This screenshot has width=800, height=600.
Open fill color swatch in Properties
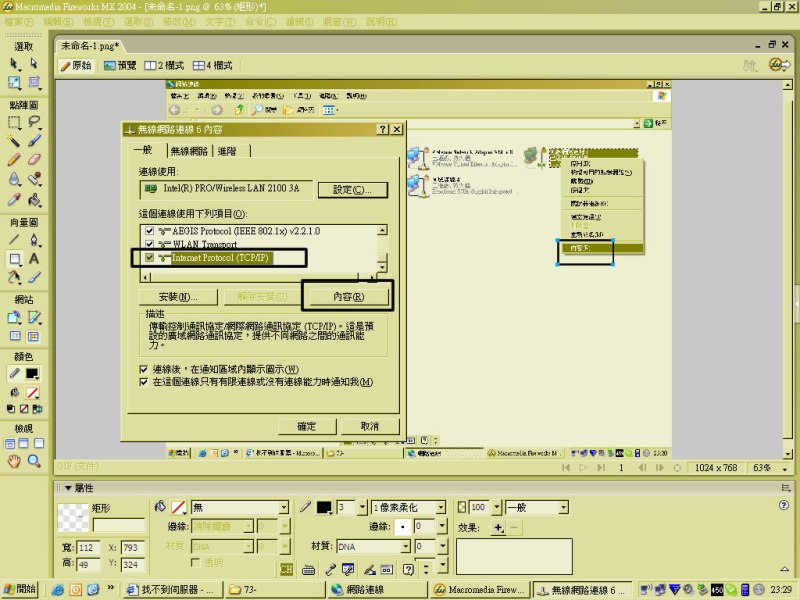pos(178,508)
